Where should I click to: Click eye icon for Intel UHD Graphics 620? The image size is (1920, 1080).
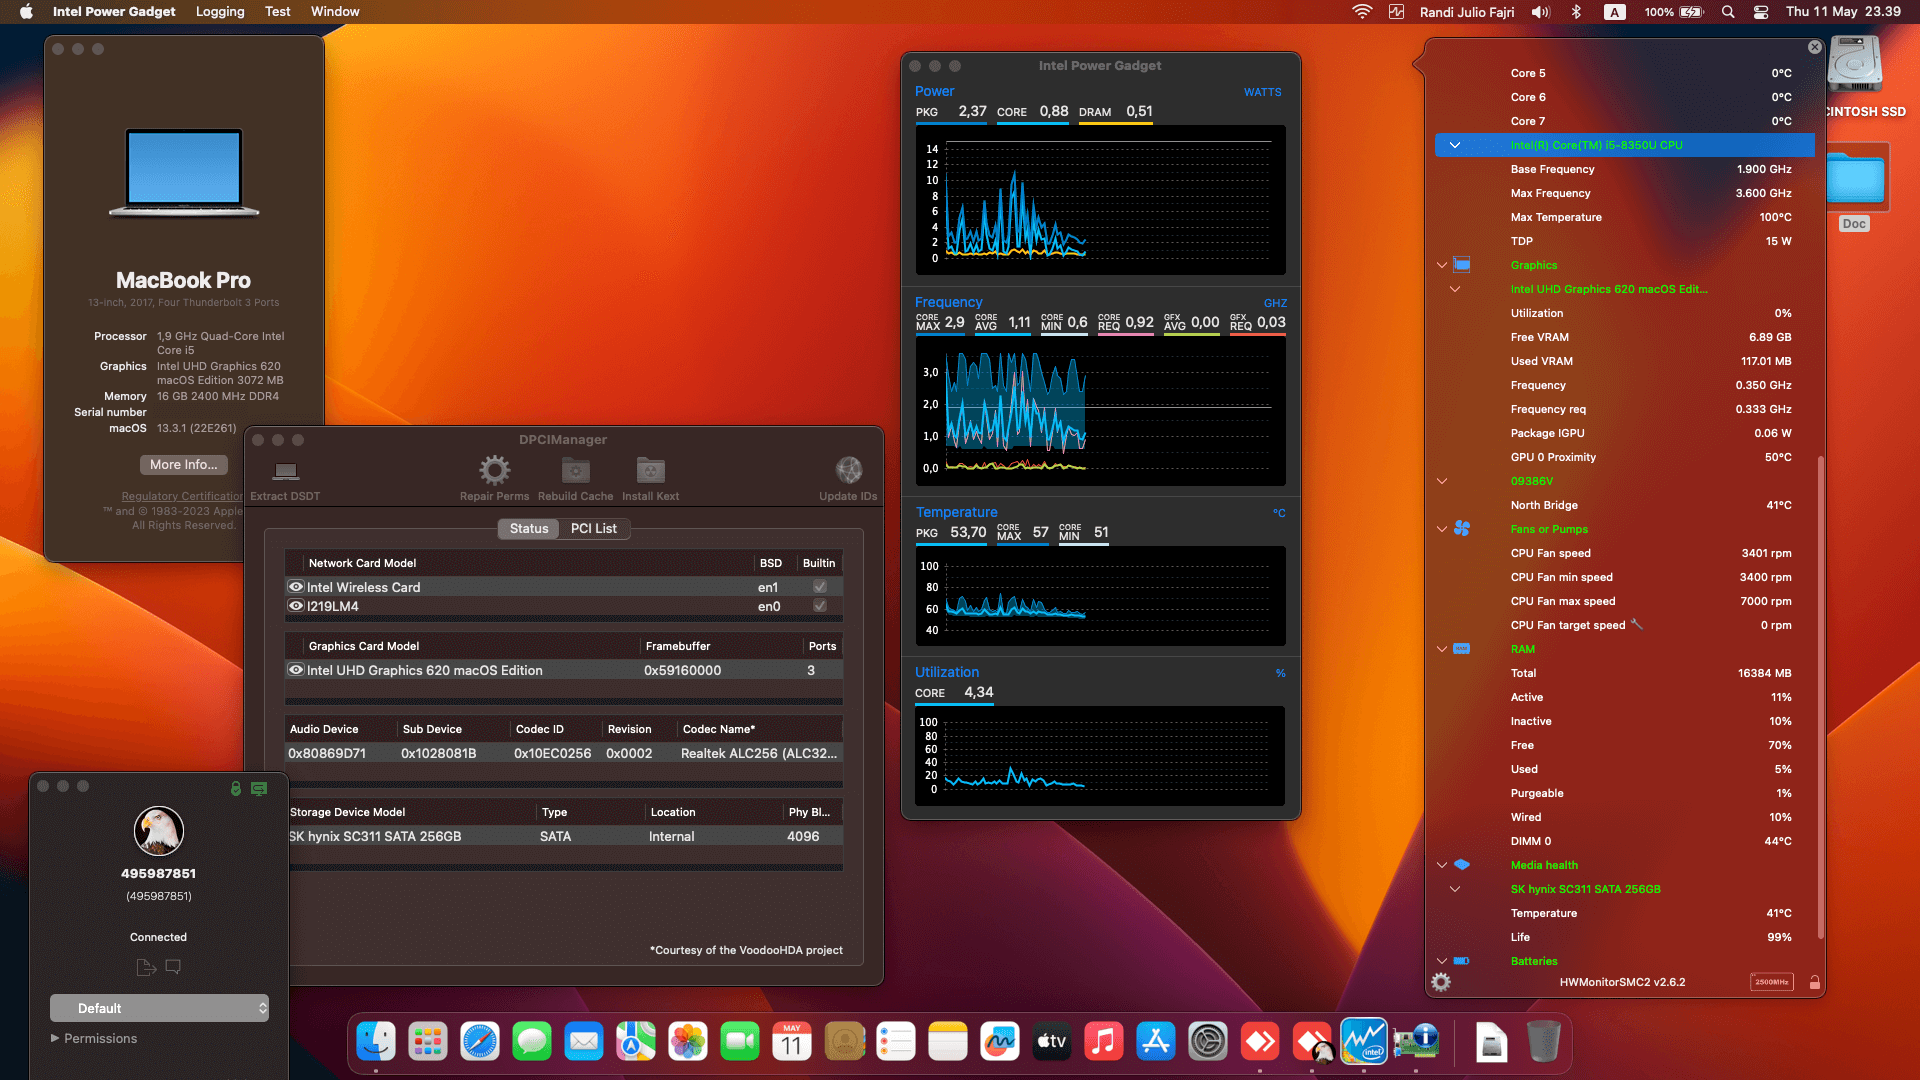296,670
